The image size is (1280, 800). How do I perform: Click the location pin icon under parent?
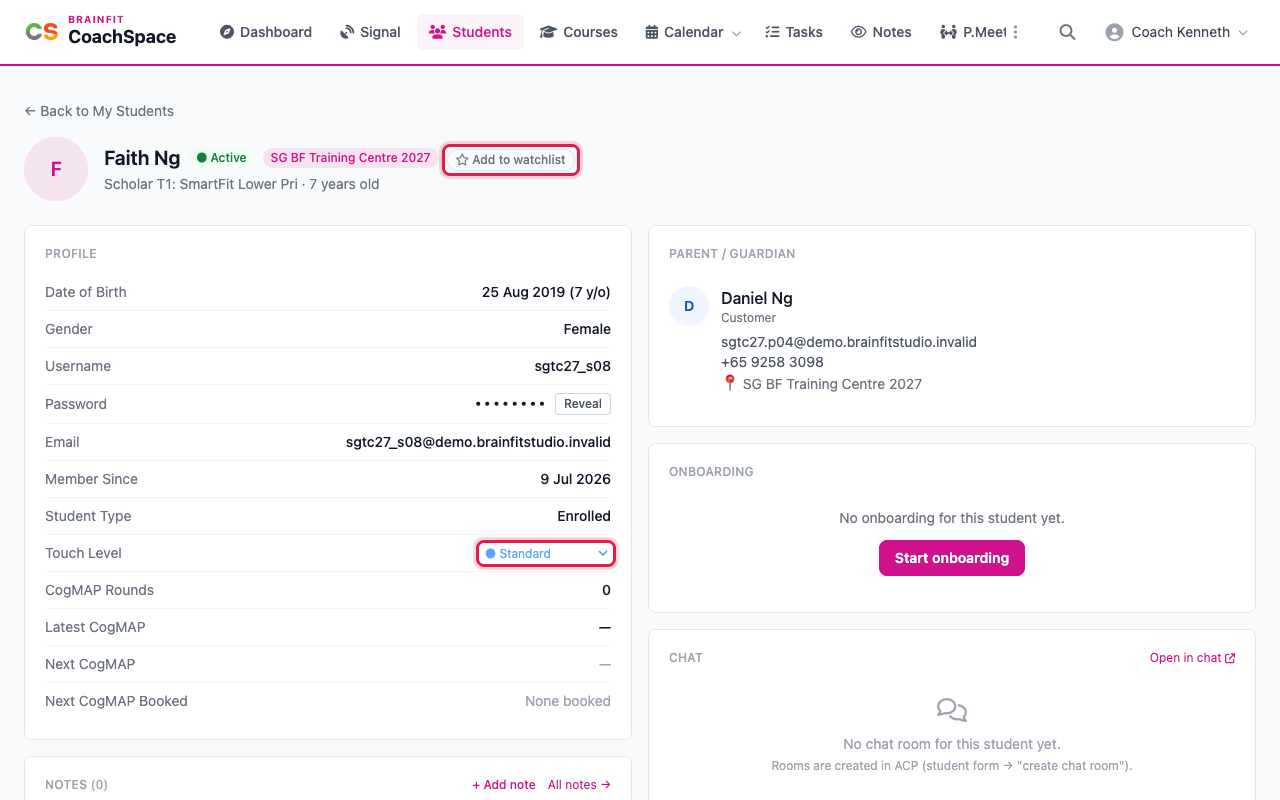click(729, 383)
